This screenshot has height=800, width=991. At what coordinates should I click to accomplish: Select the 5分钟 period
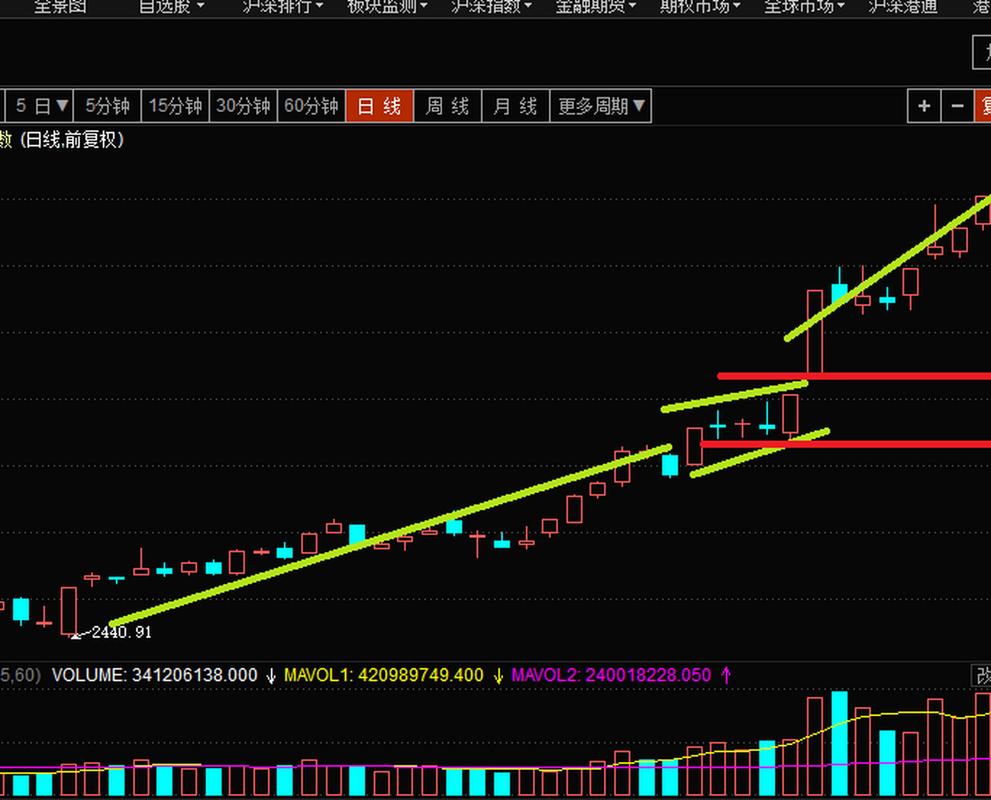107,106
